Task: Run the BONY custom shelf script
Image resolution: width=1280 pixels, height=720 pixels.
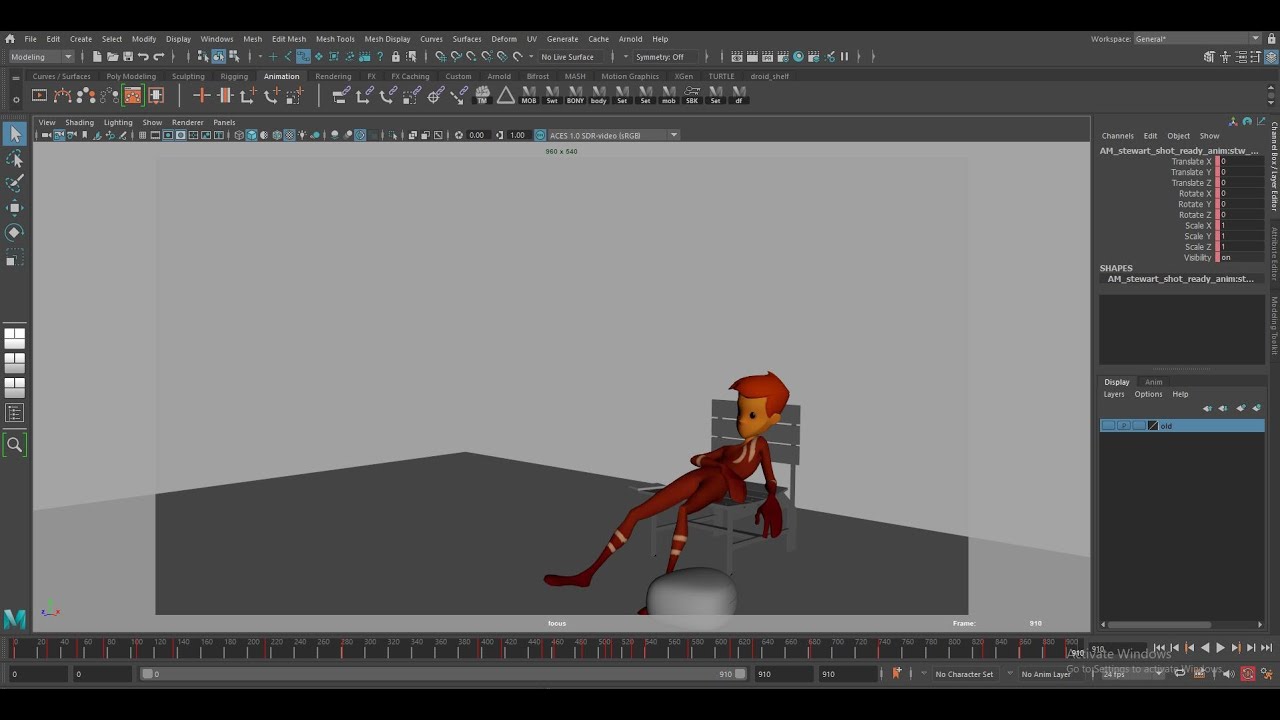Action: [575, 95]
